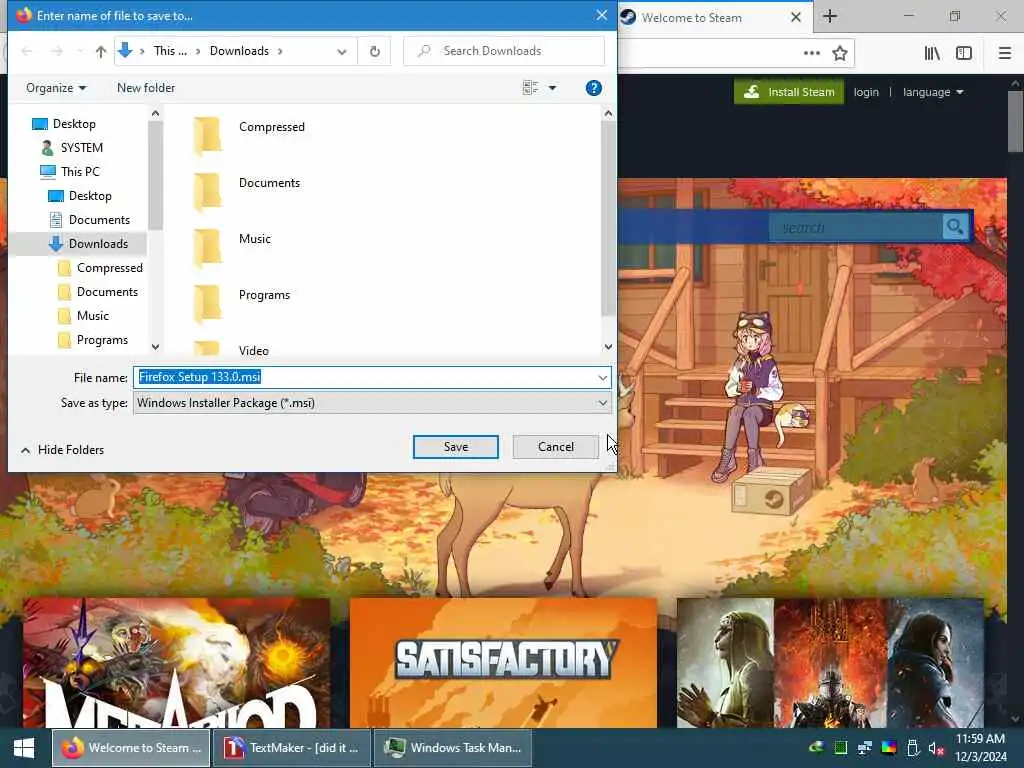Screen dimensions: 1024x768
Task: Click the muted speaker tray icon
Action: (x=936, y=748)
